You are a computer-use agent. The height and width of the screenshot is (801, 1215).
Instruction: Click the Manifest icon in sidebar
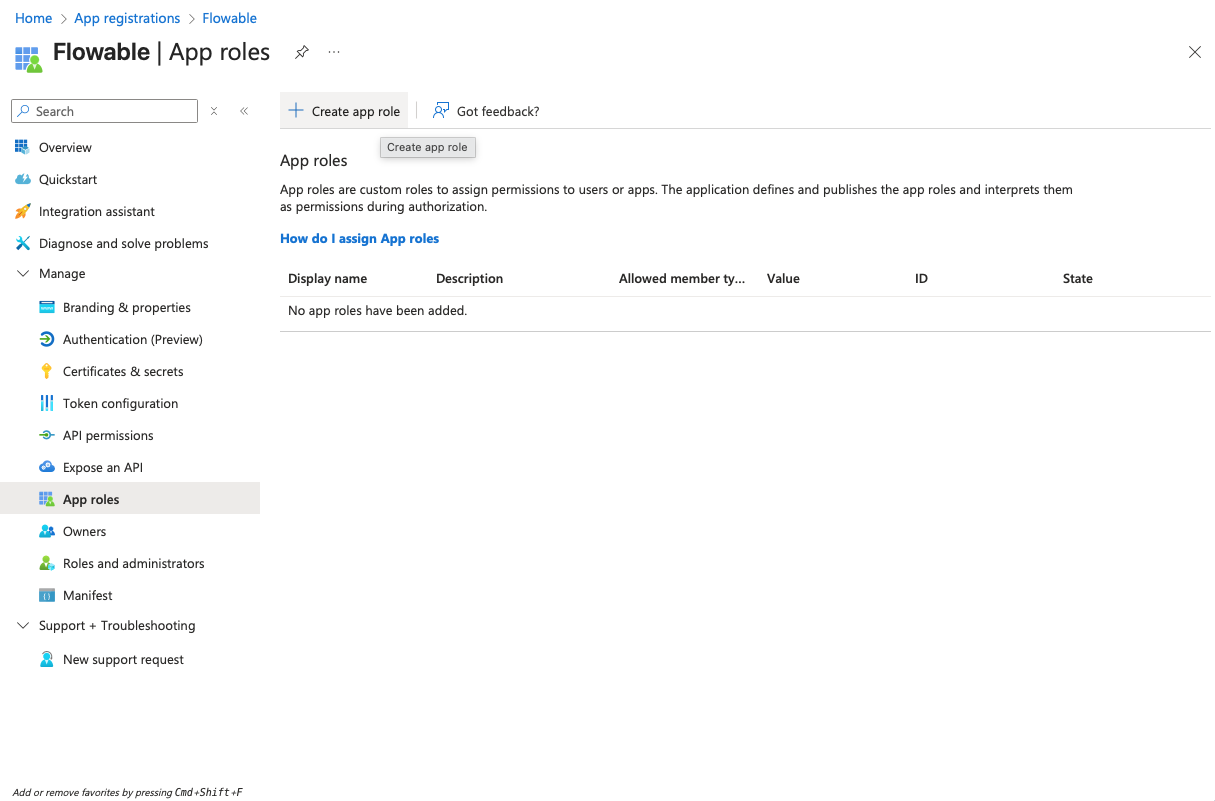click(x=46, y=595)
